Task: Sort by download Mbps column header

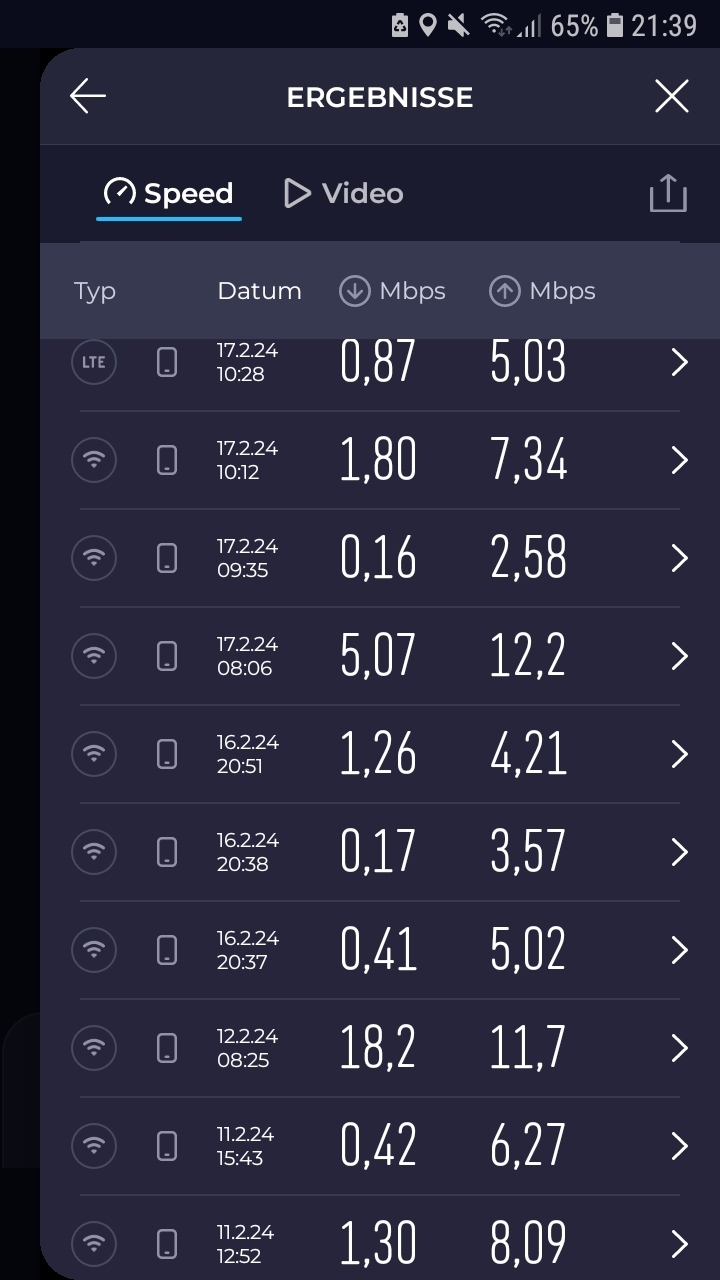Action: [392, 291]
